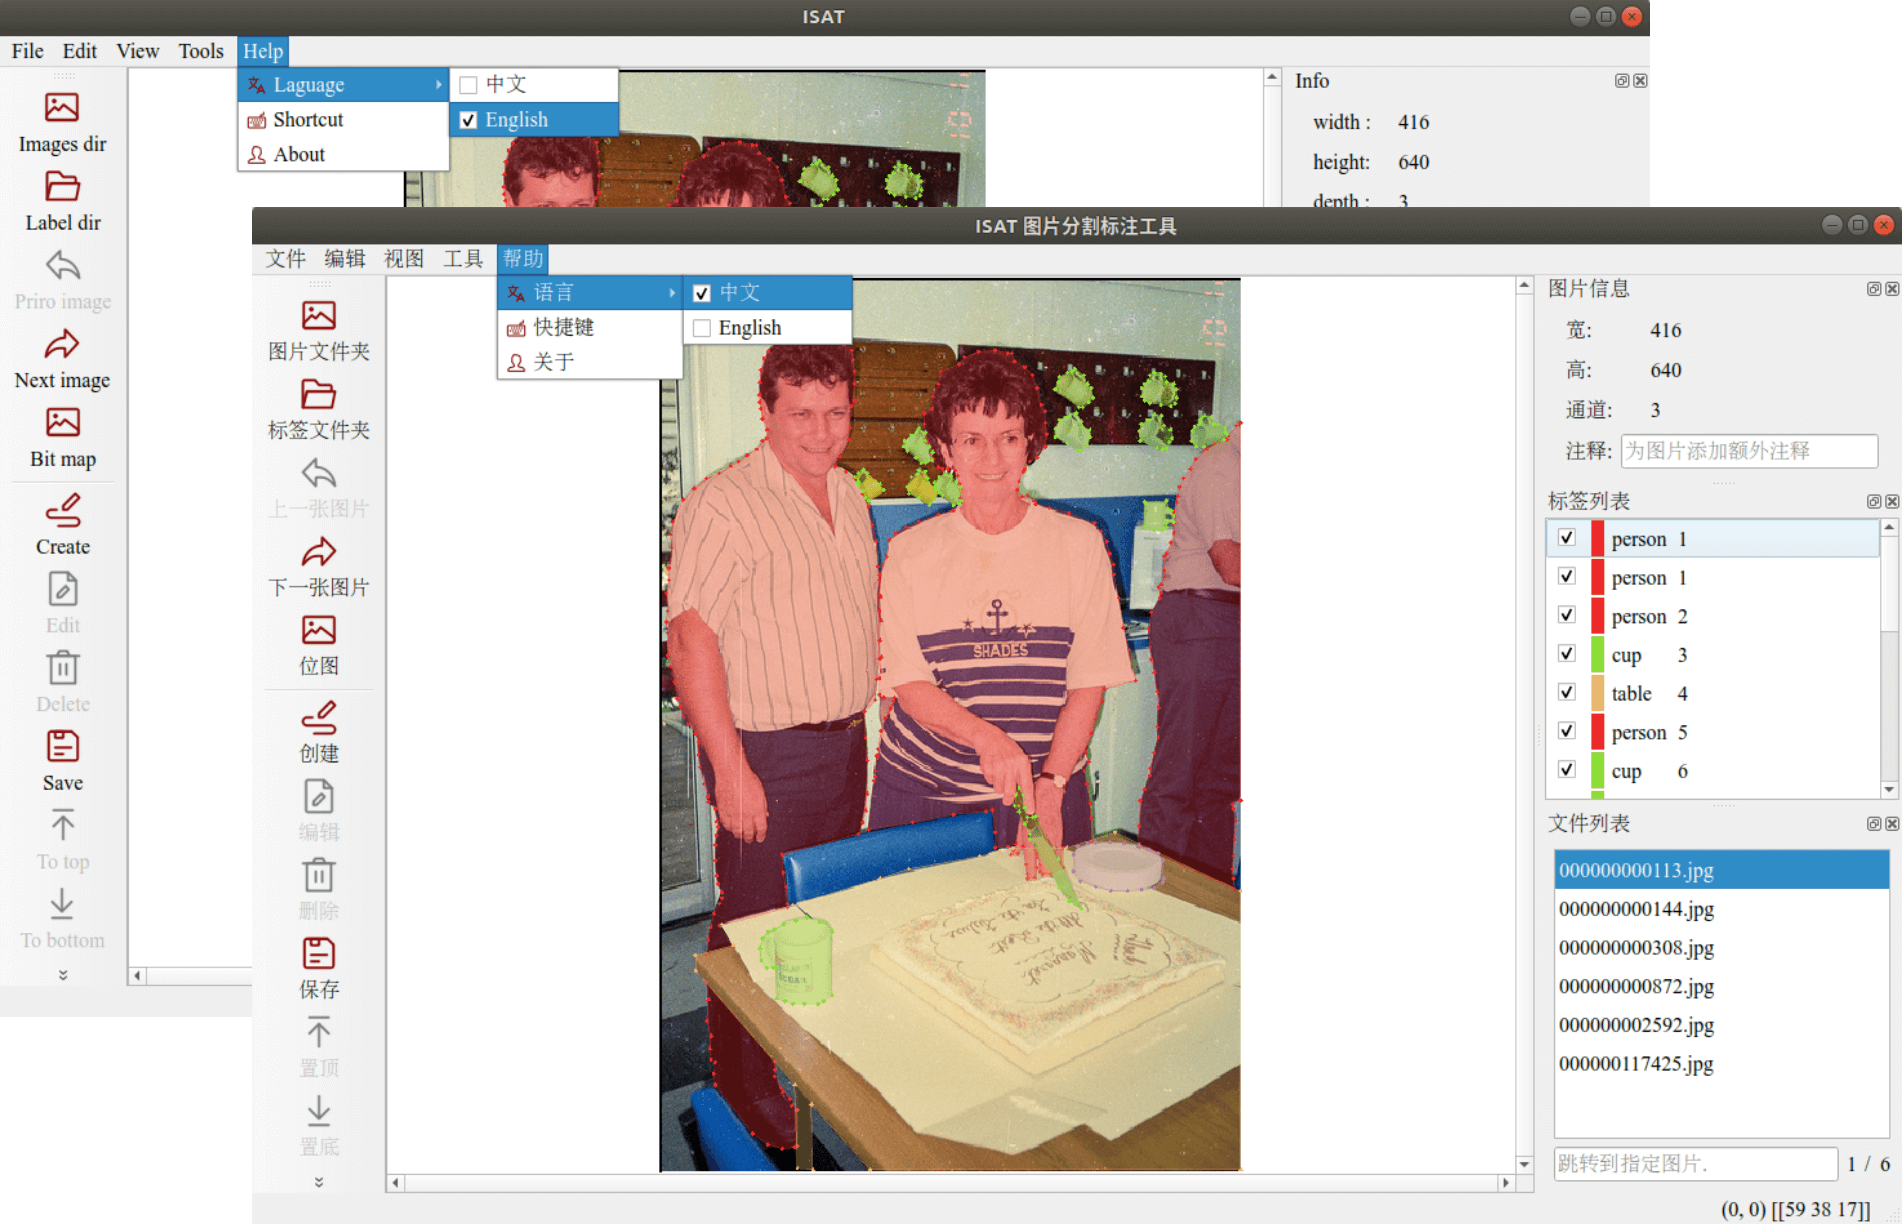This screenshot has height=1225, width=1903.
Task: Click the Images dir icon in English toolbar
Action: tap(62, 108)
